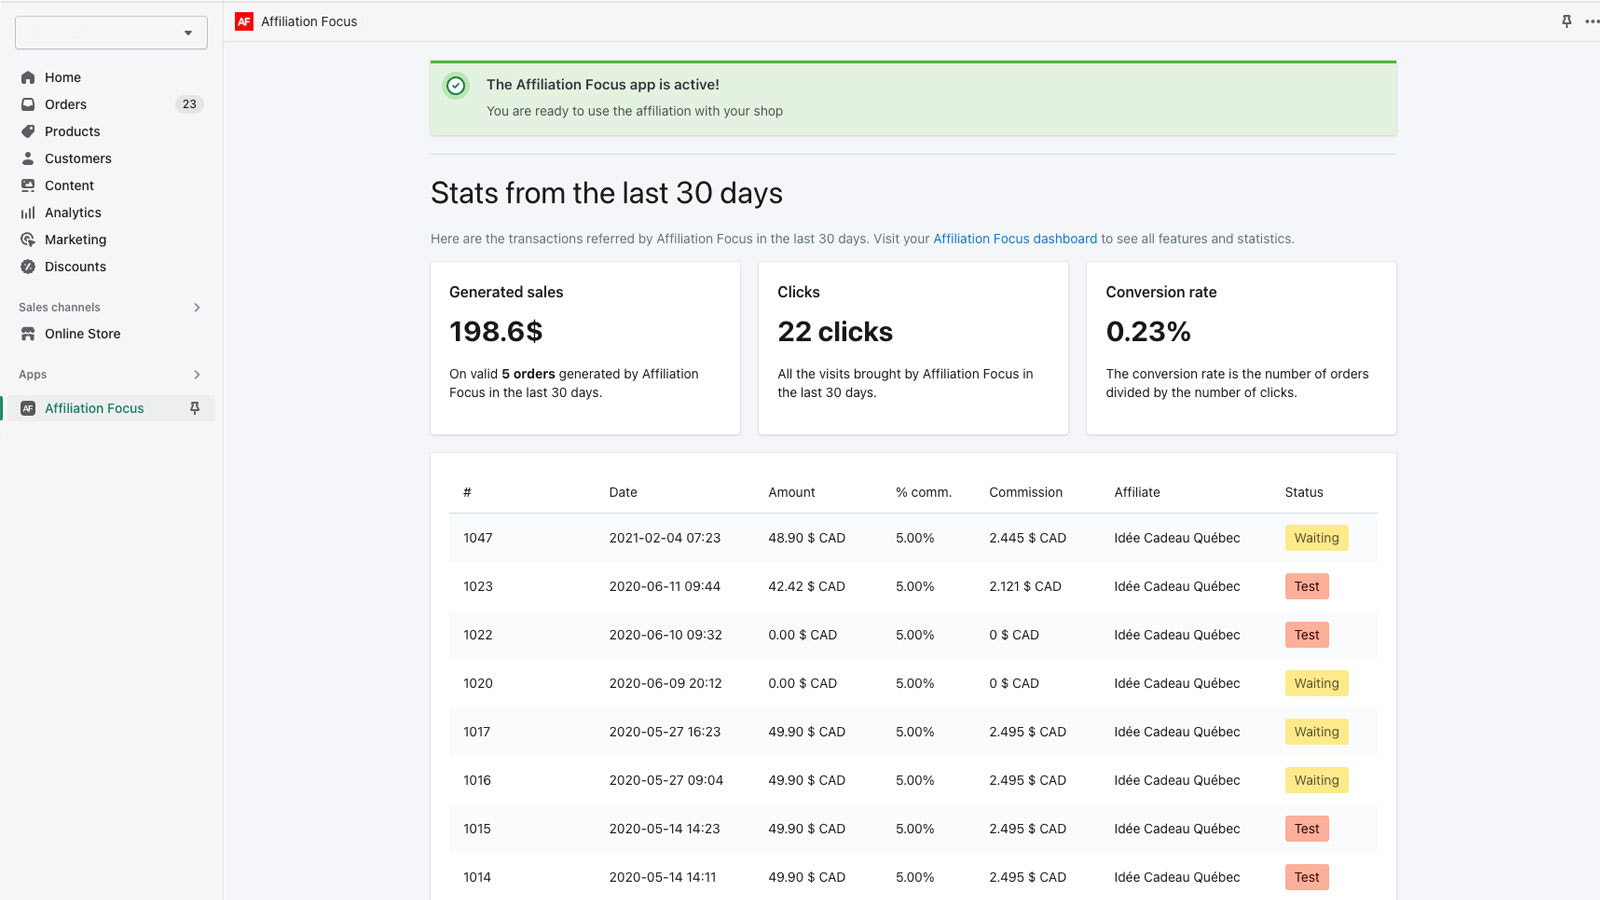
Task: Click the Customers person icon
Action: click(x=28, y=158)
